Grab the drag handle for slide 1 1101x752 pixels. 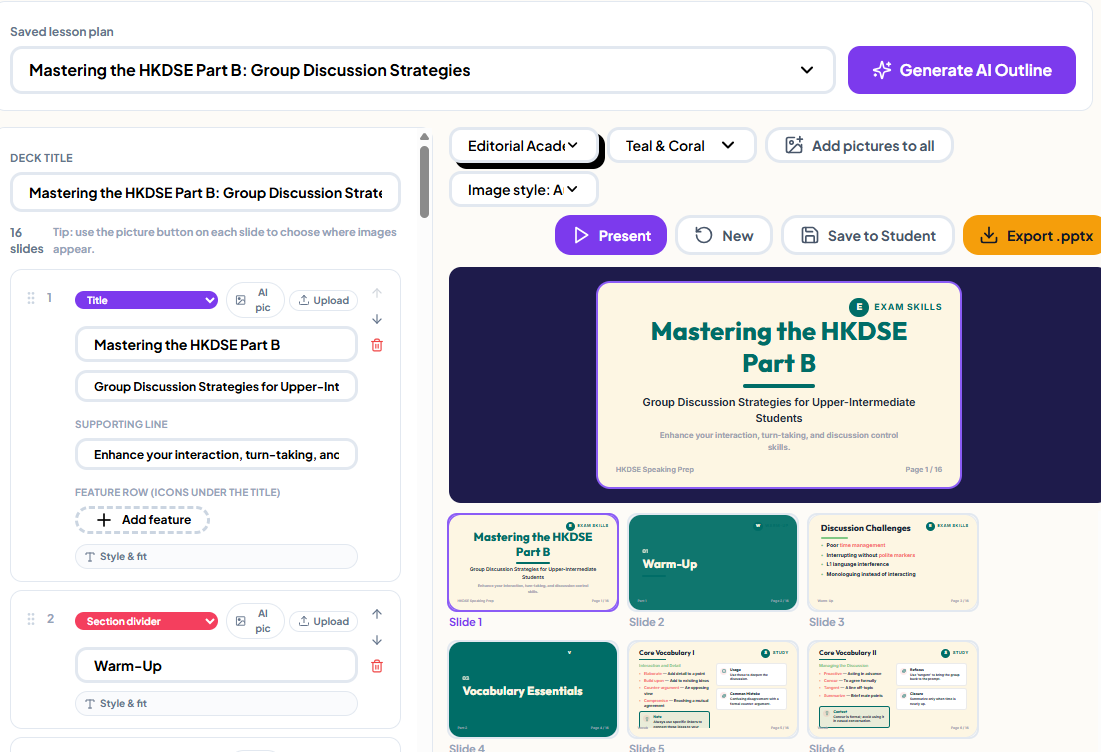pyautogui.click(x=31, y=298)
